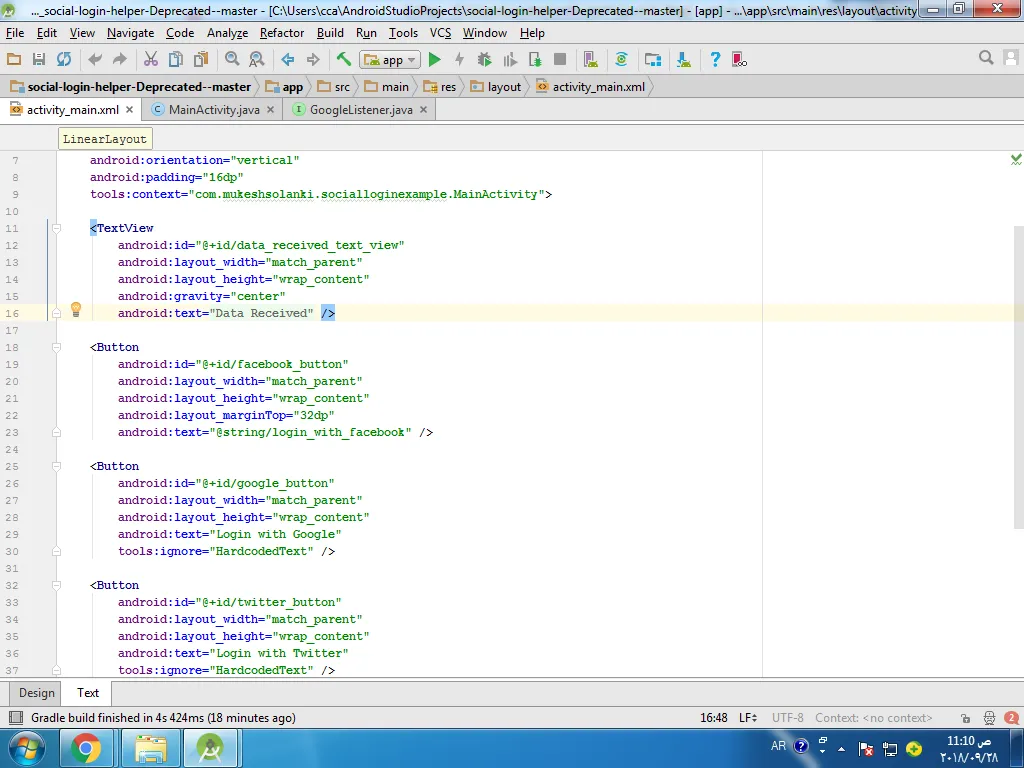The width and height of the screenshot is (1024, 768).
Task: Click the Debug app bug icon
Action: 485,60
